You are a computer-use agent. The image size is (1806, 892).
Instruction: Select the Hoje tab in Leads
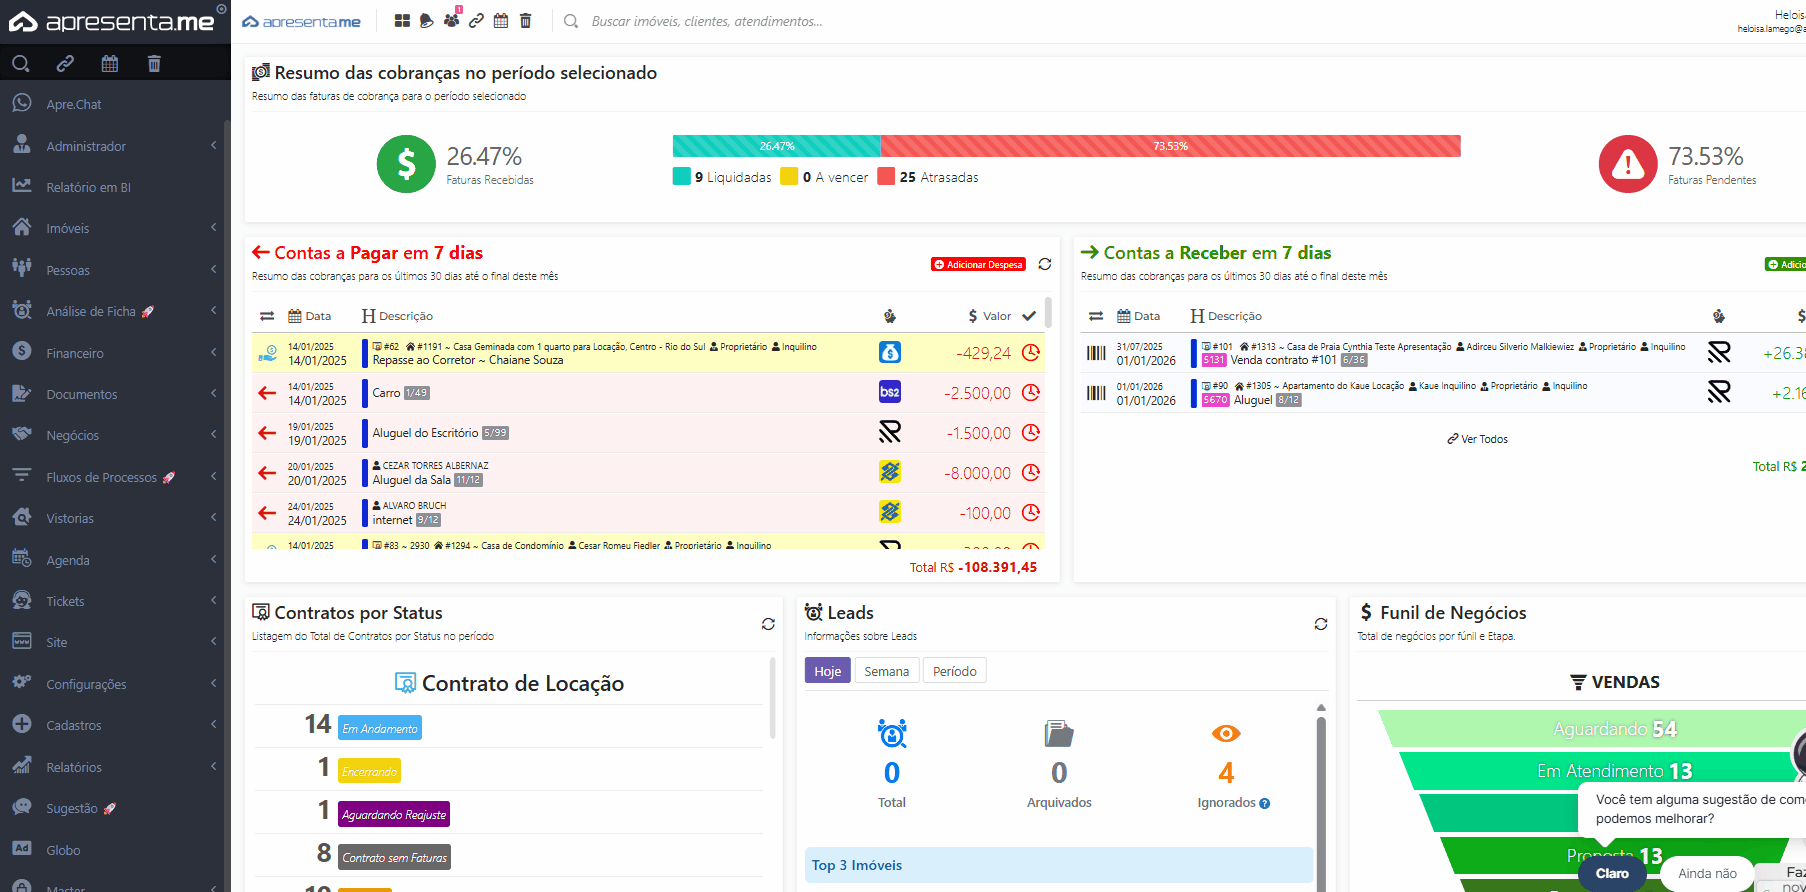[x=827, y=671]
